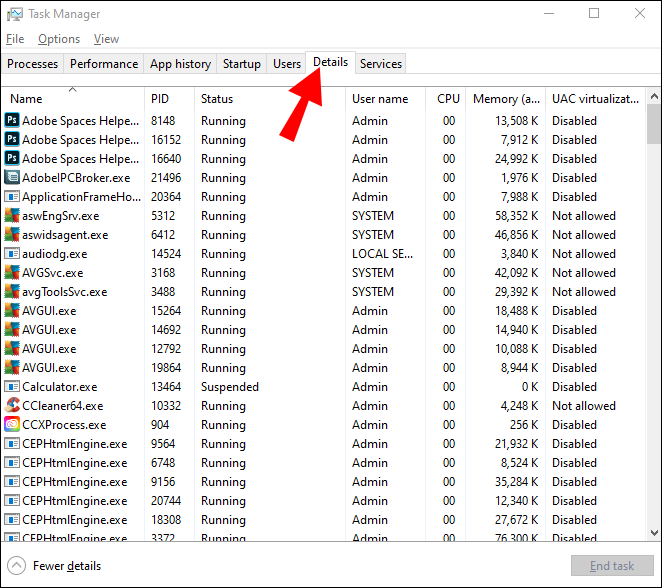Select the audiodg.exe process name

(x=54, y=254)
